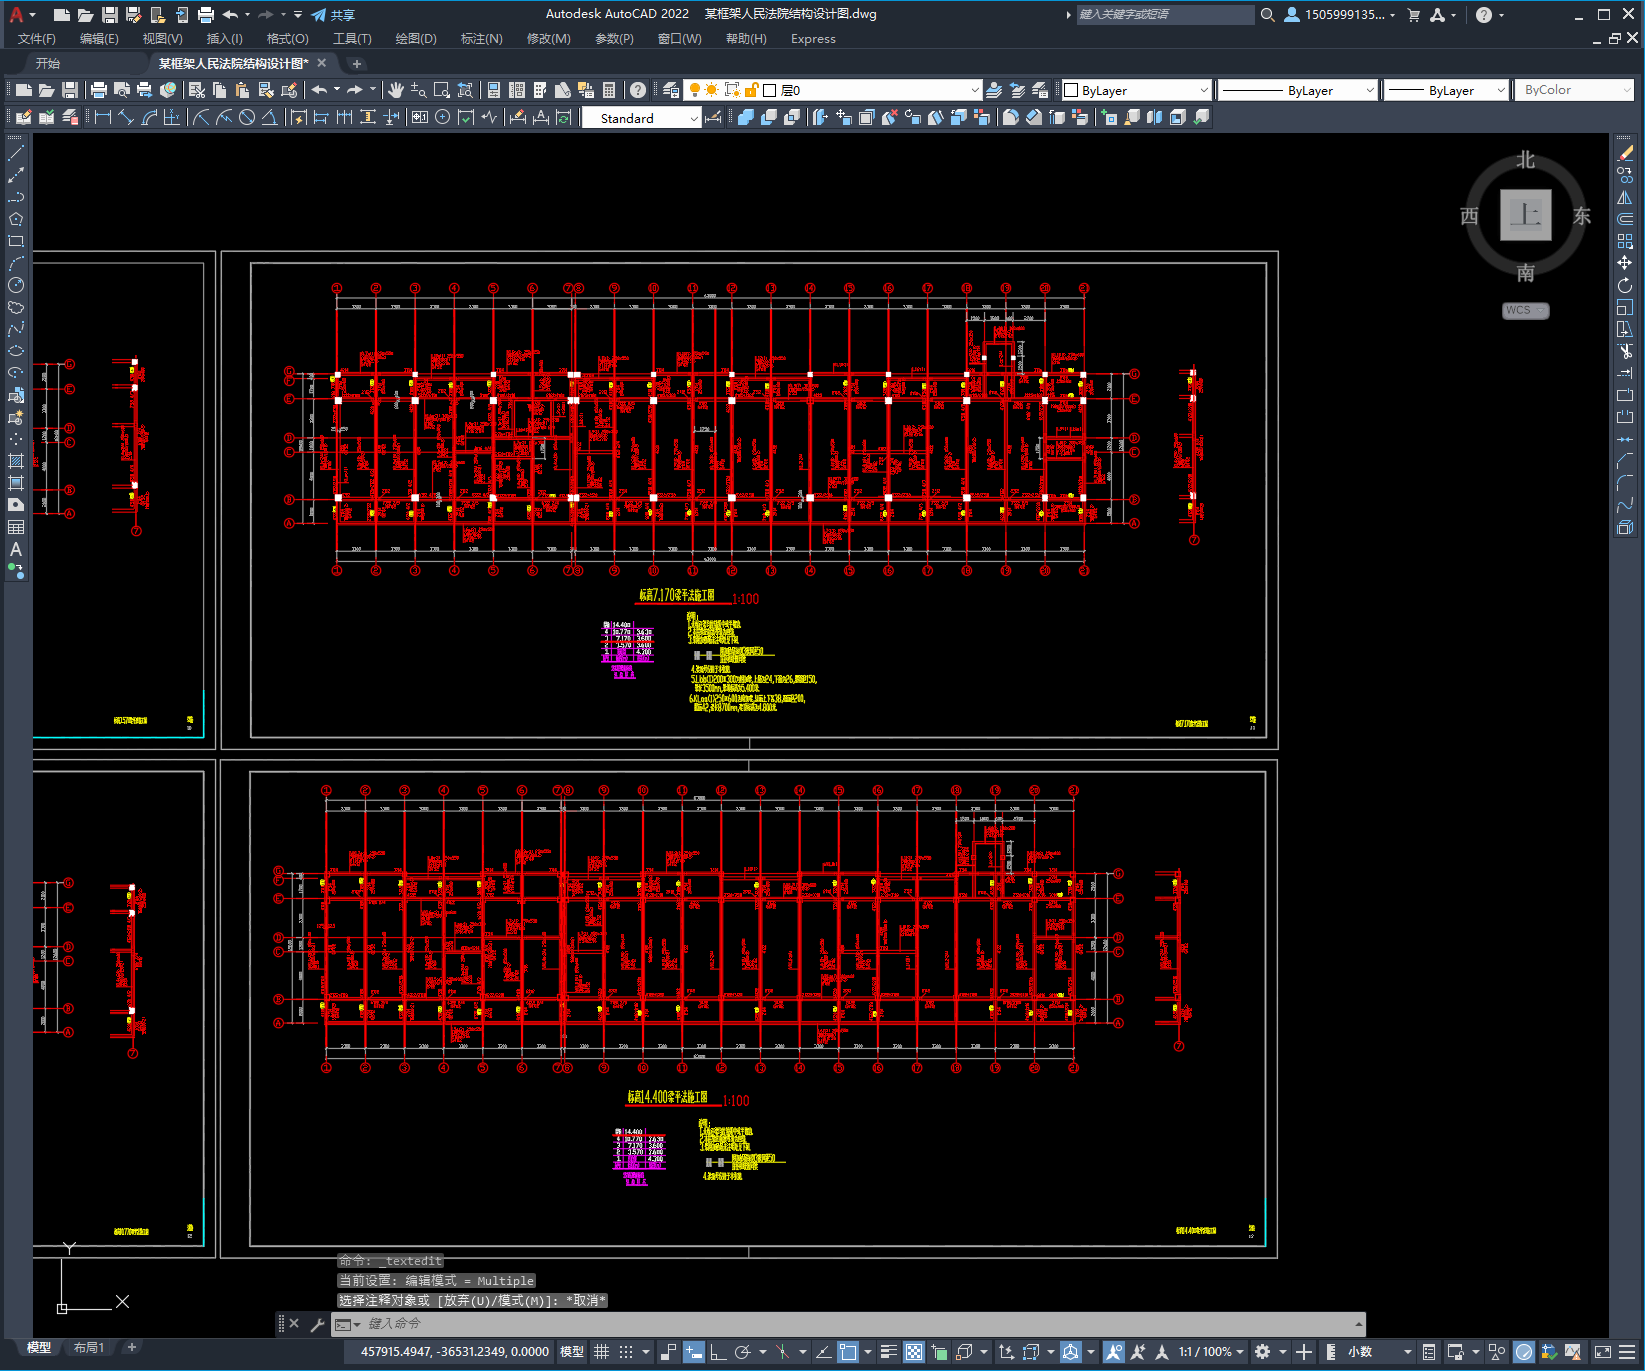Screen dimensions: 1645x1371
Task: Click the Angular dimension tool
Action: pyautogui.click(x=269, y=118)
